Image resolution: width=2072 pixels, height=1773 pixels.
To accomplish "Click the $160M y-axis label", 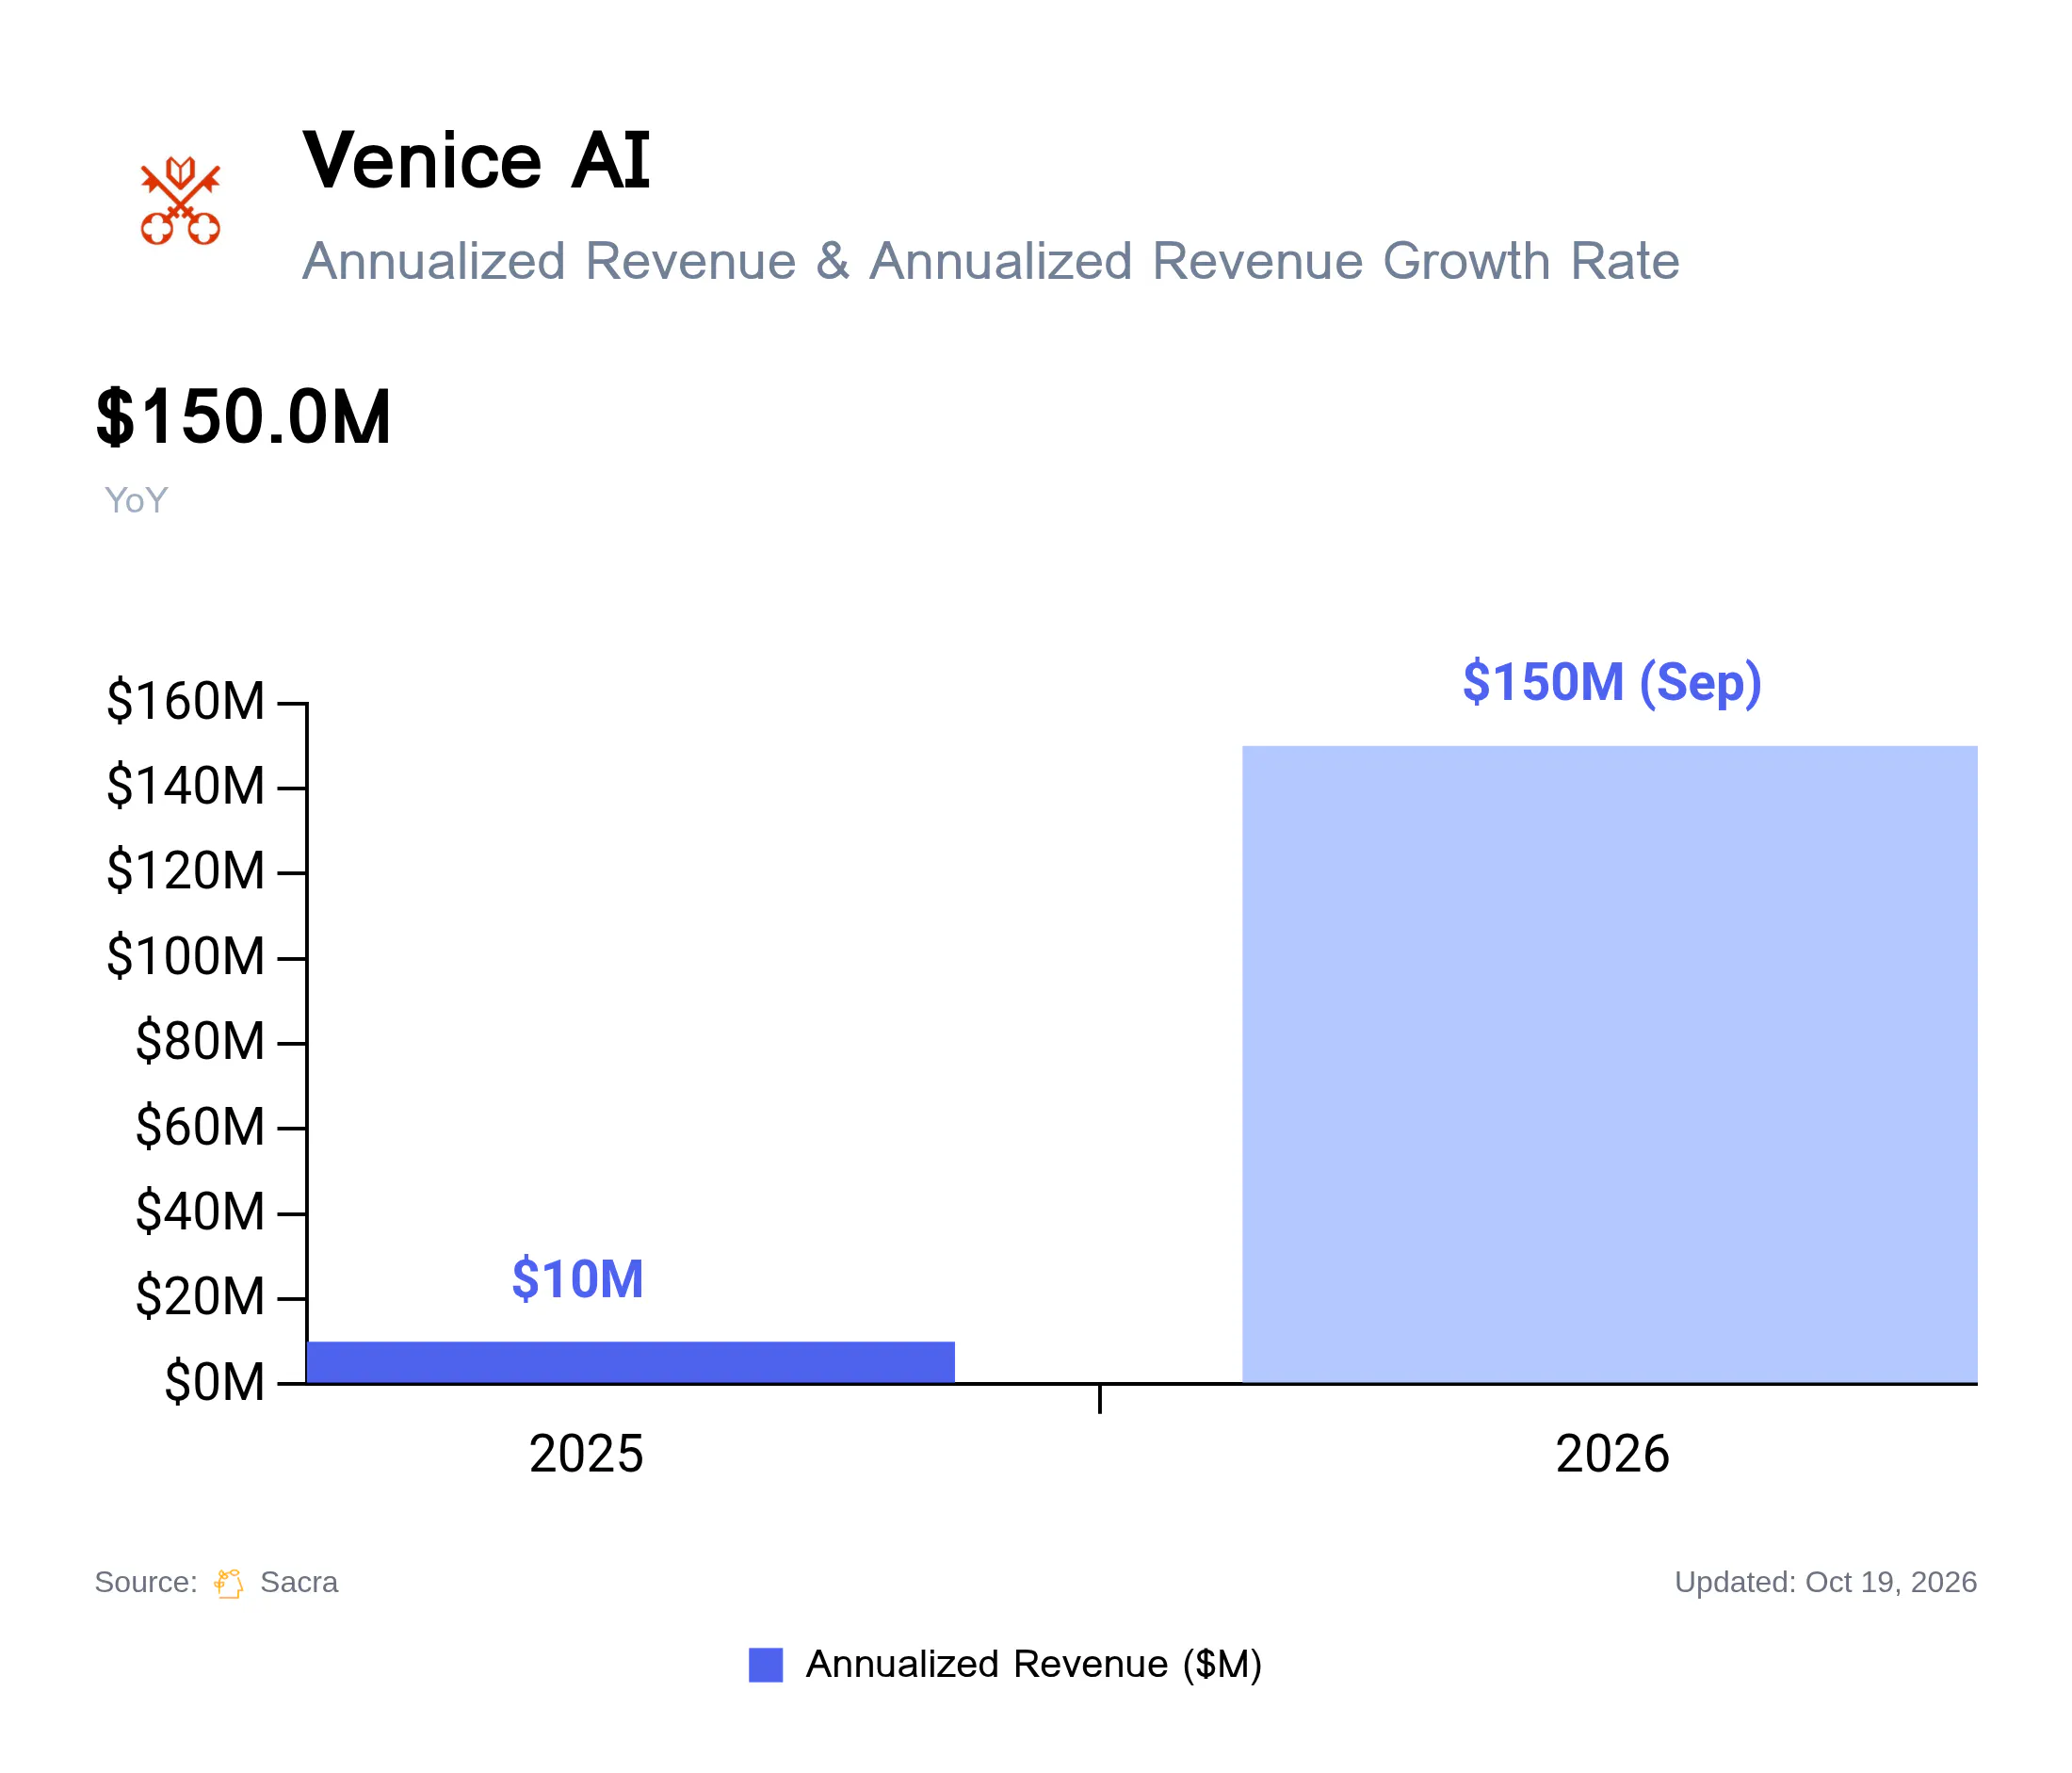I will click(186, 700).
